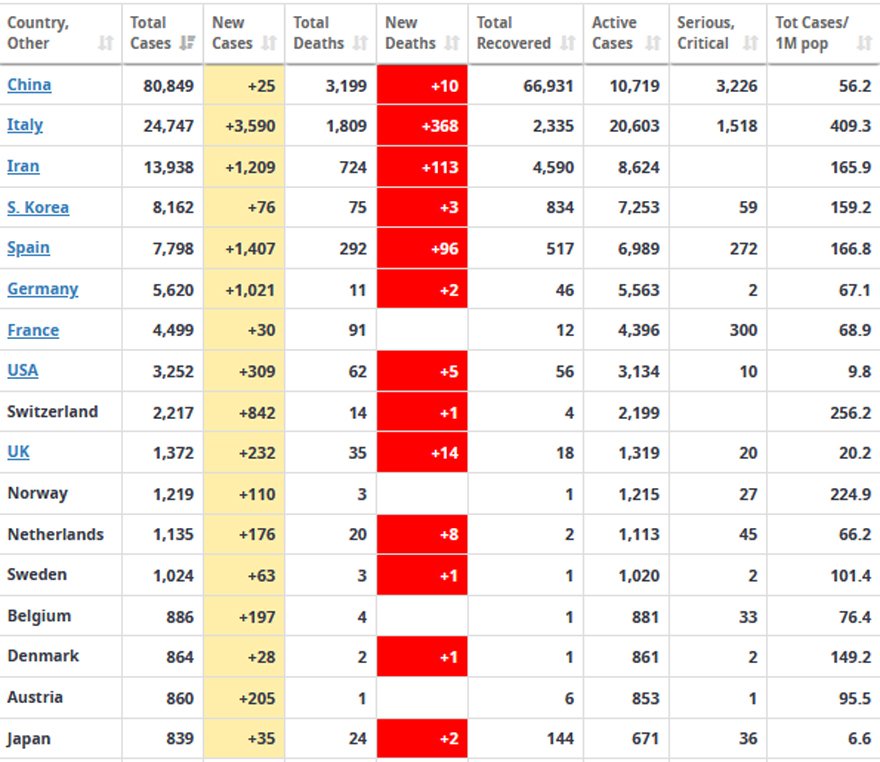This screenshot has height=762, width=880.
Task: Click sort icon in Country, Other header
Action: pyautogui.click(x=106, y=44)
